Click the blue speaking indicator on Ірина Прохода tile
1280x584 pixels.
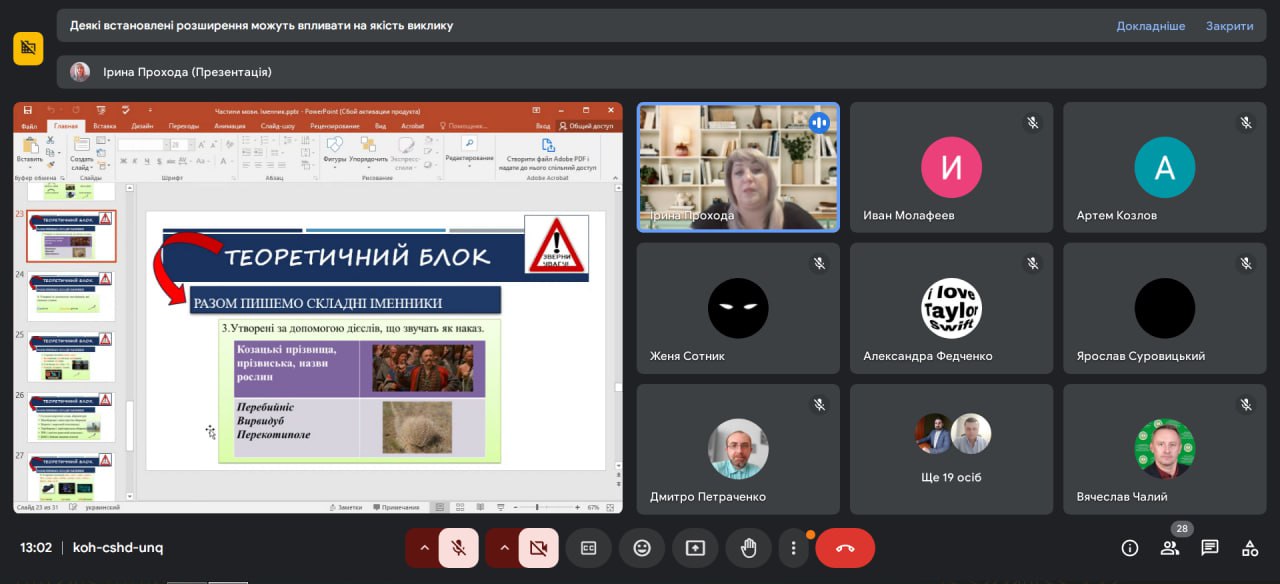click(x=820, y=123)
